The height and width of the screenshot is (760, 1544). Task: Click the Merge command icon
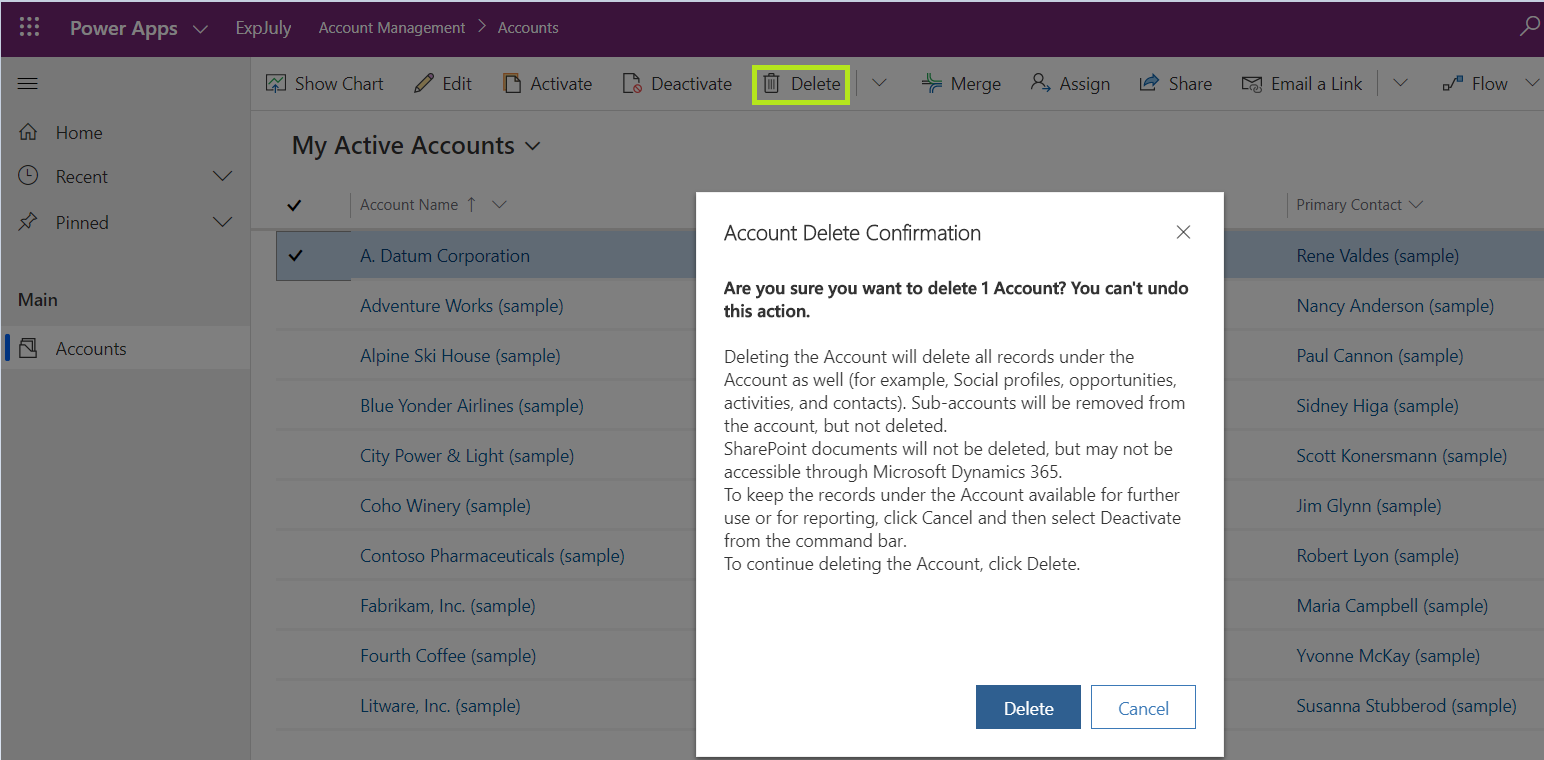point(932,84)
